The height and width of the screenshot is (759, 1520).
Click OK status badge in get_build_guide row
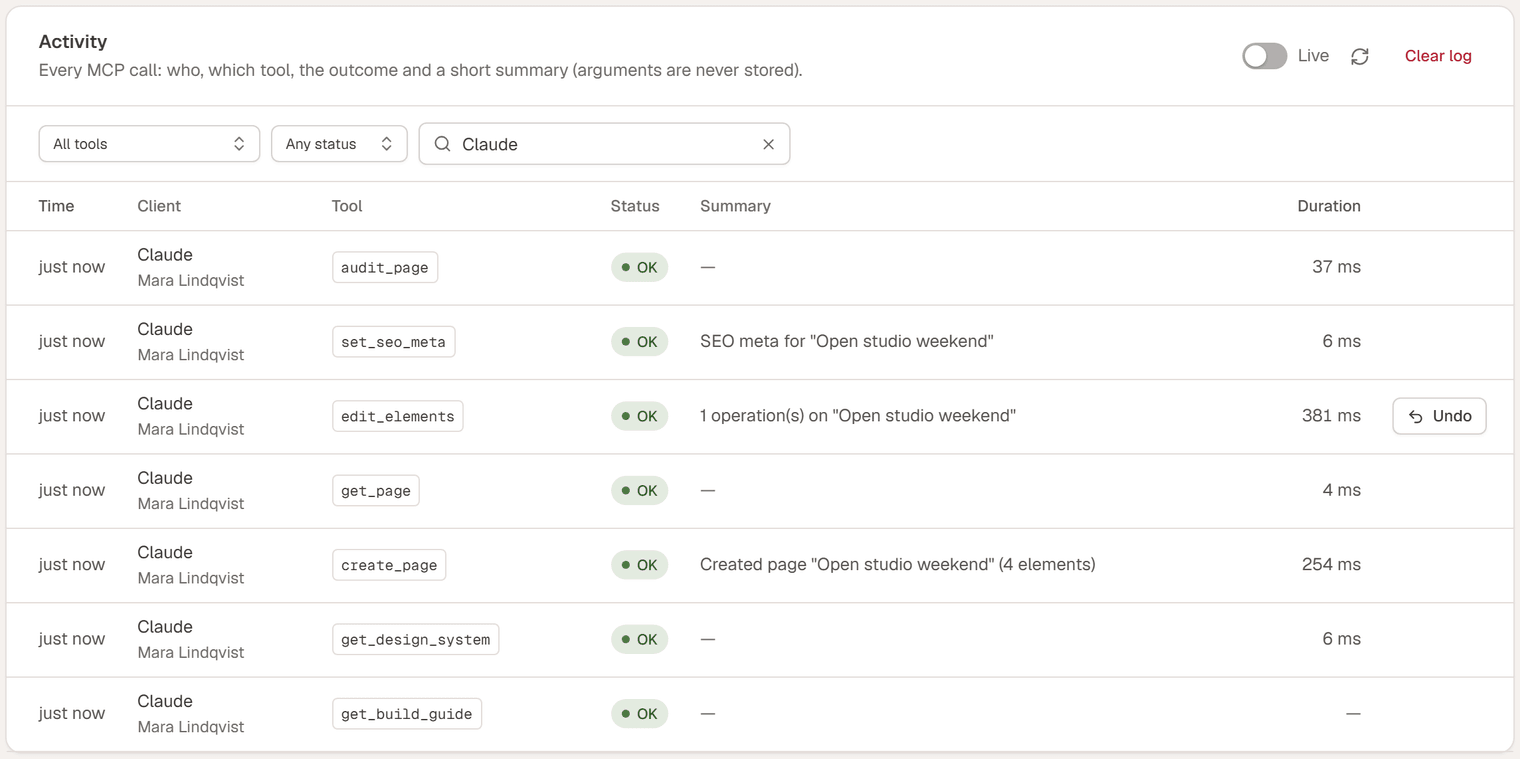tap(639, 714)
